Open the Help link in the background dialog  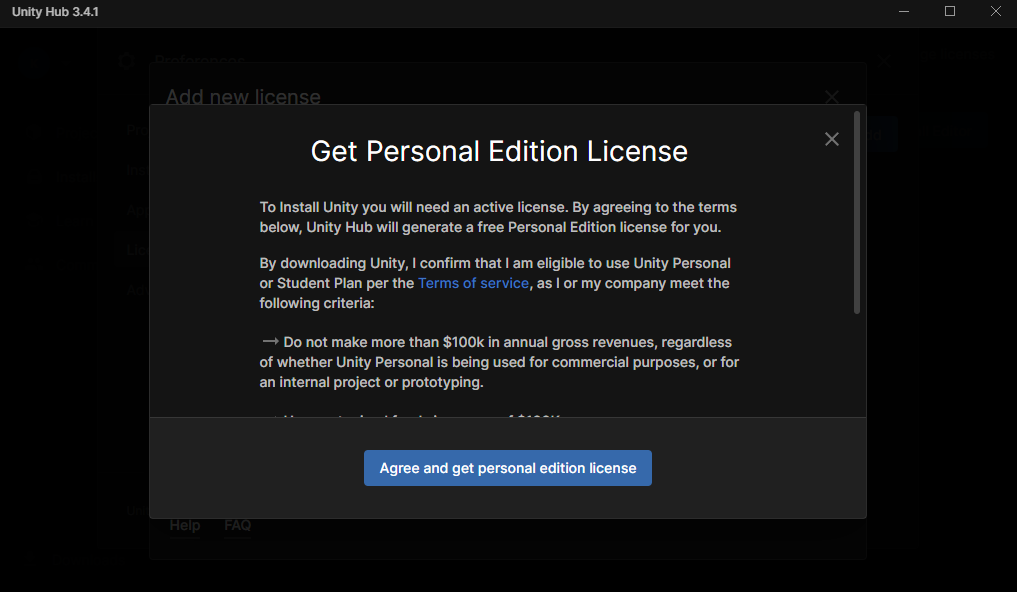[x=185, y=525]
